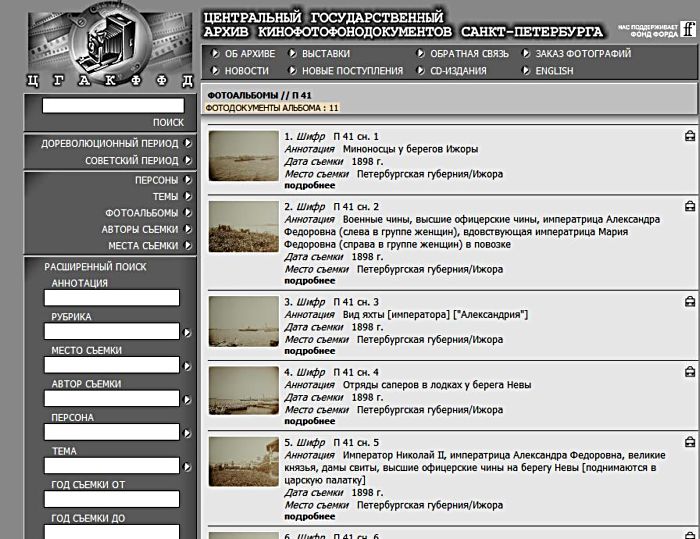This screenshot has height=539, width=700.
Task: Add photo П 41 сн. 2 to basket
Action: (x=690, y=206)
